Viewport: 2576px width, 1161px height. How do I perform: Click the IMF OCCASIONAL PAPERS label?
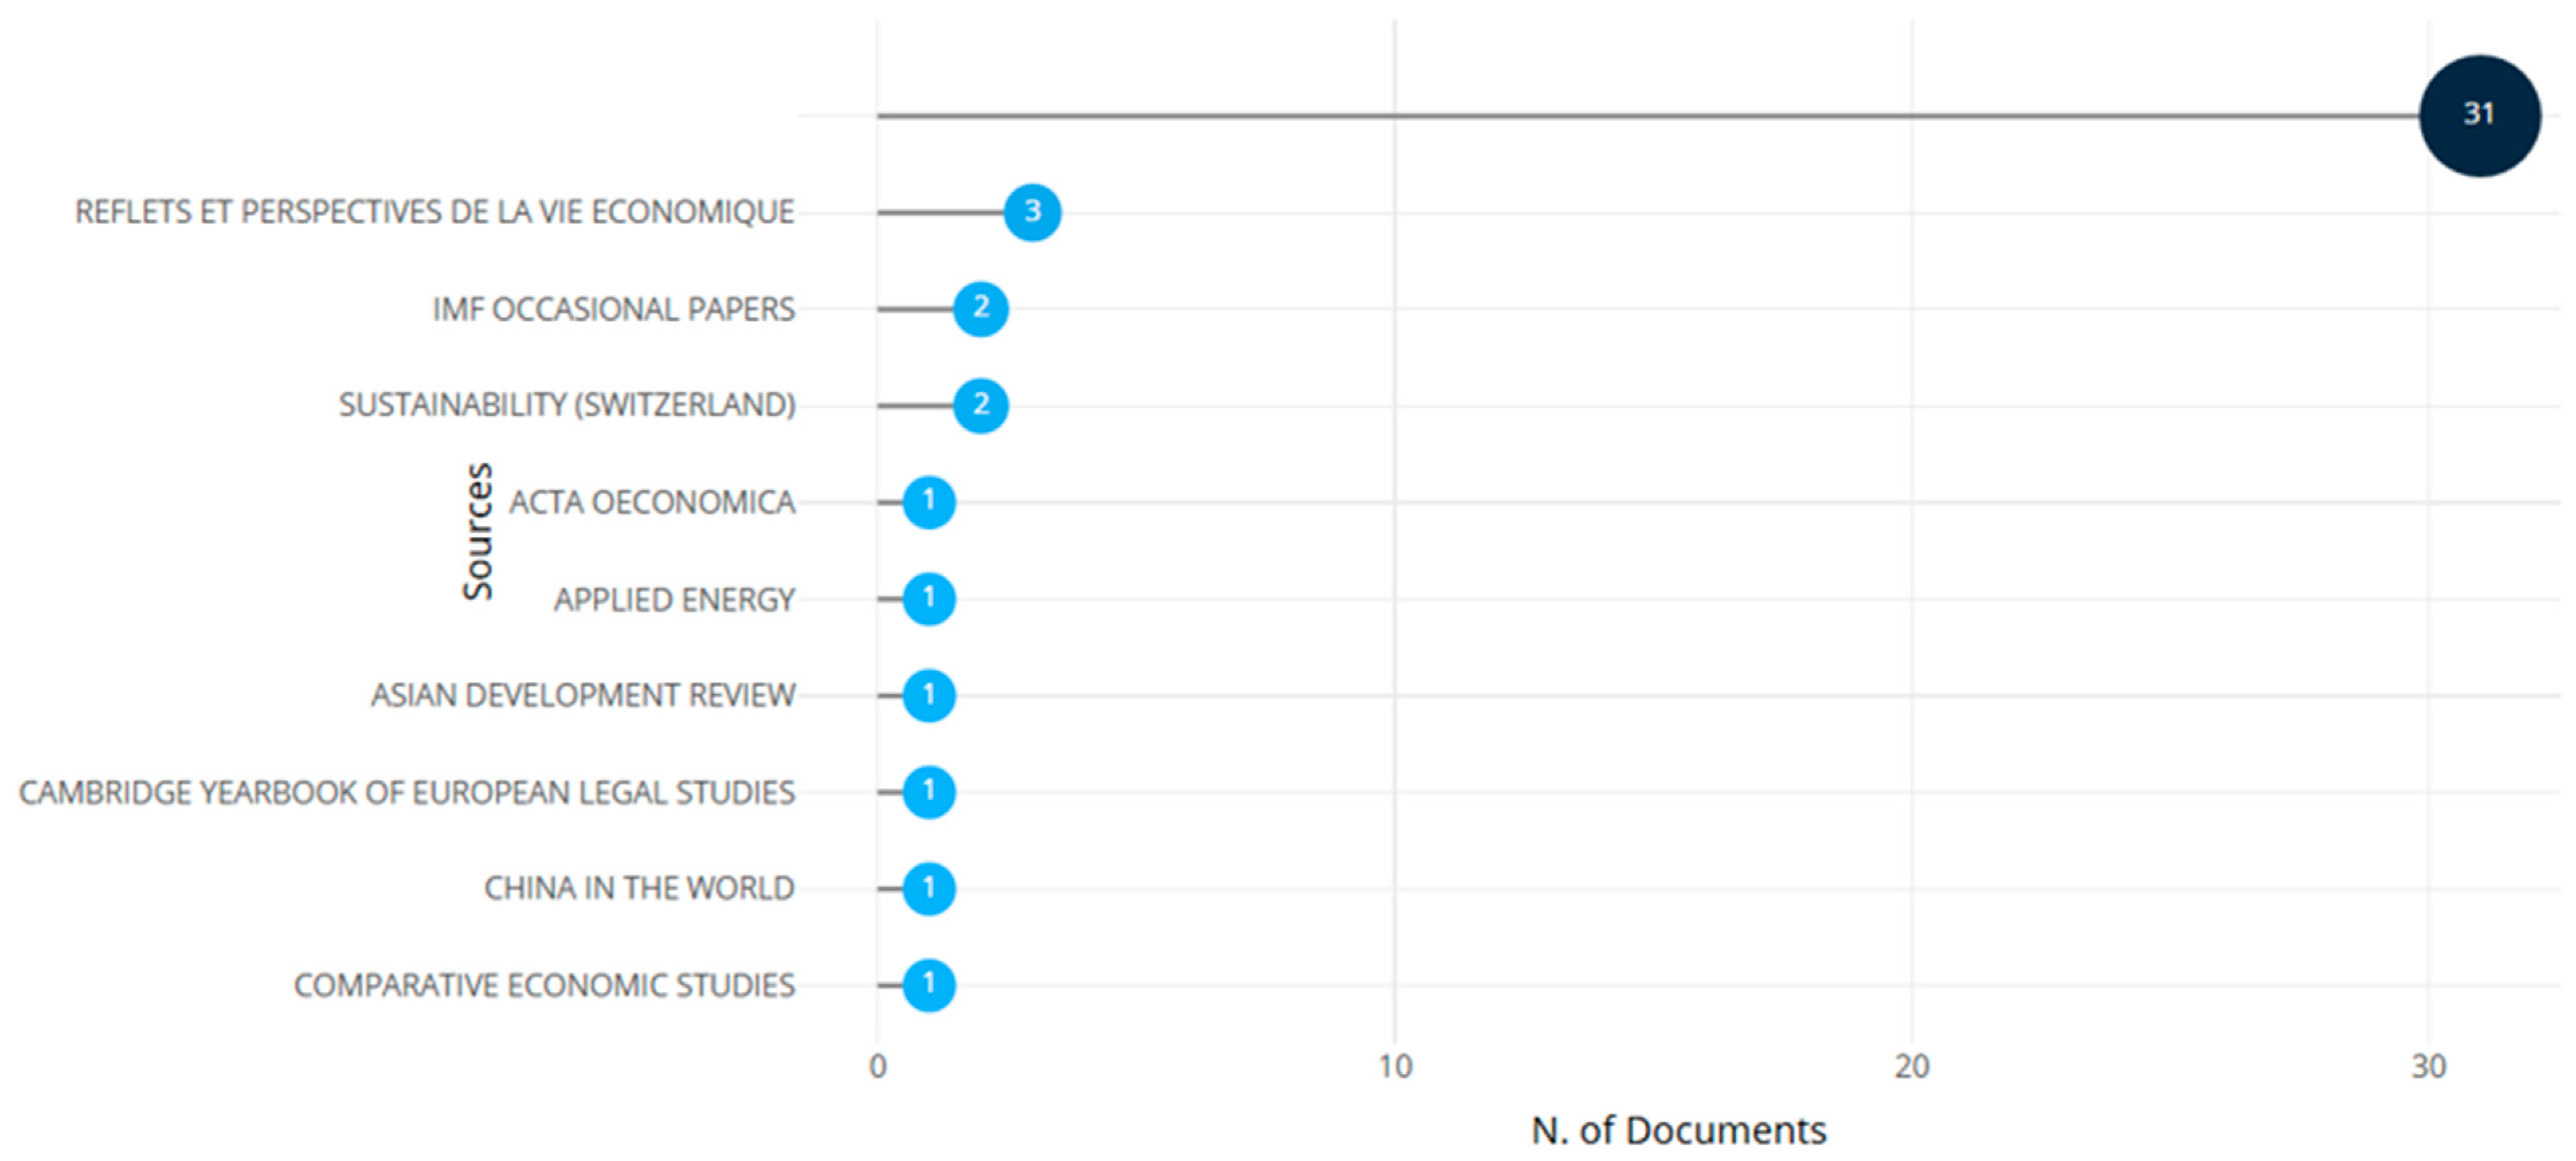click(613, 309)
